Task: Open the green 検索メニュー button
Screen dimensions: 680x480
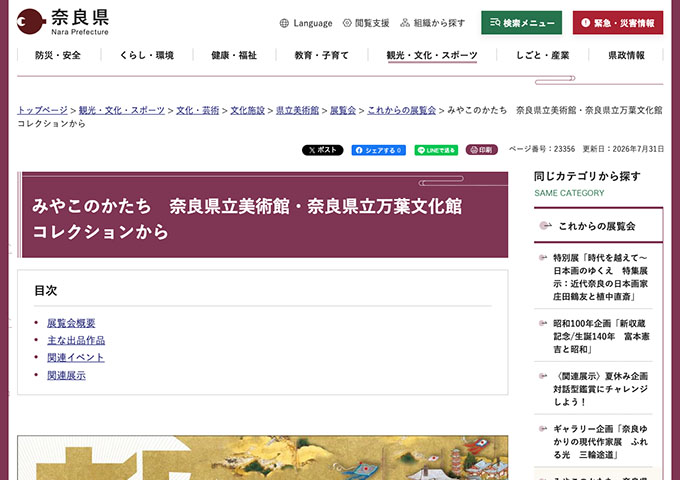Action: 521,23
